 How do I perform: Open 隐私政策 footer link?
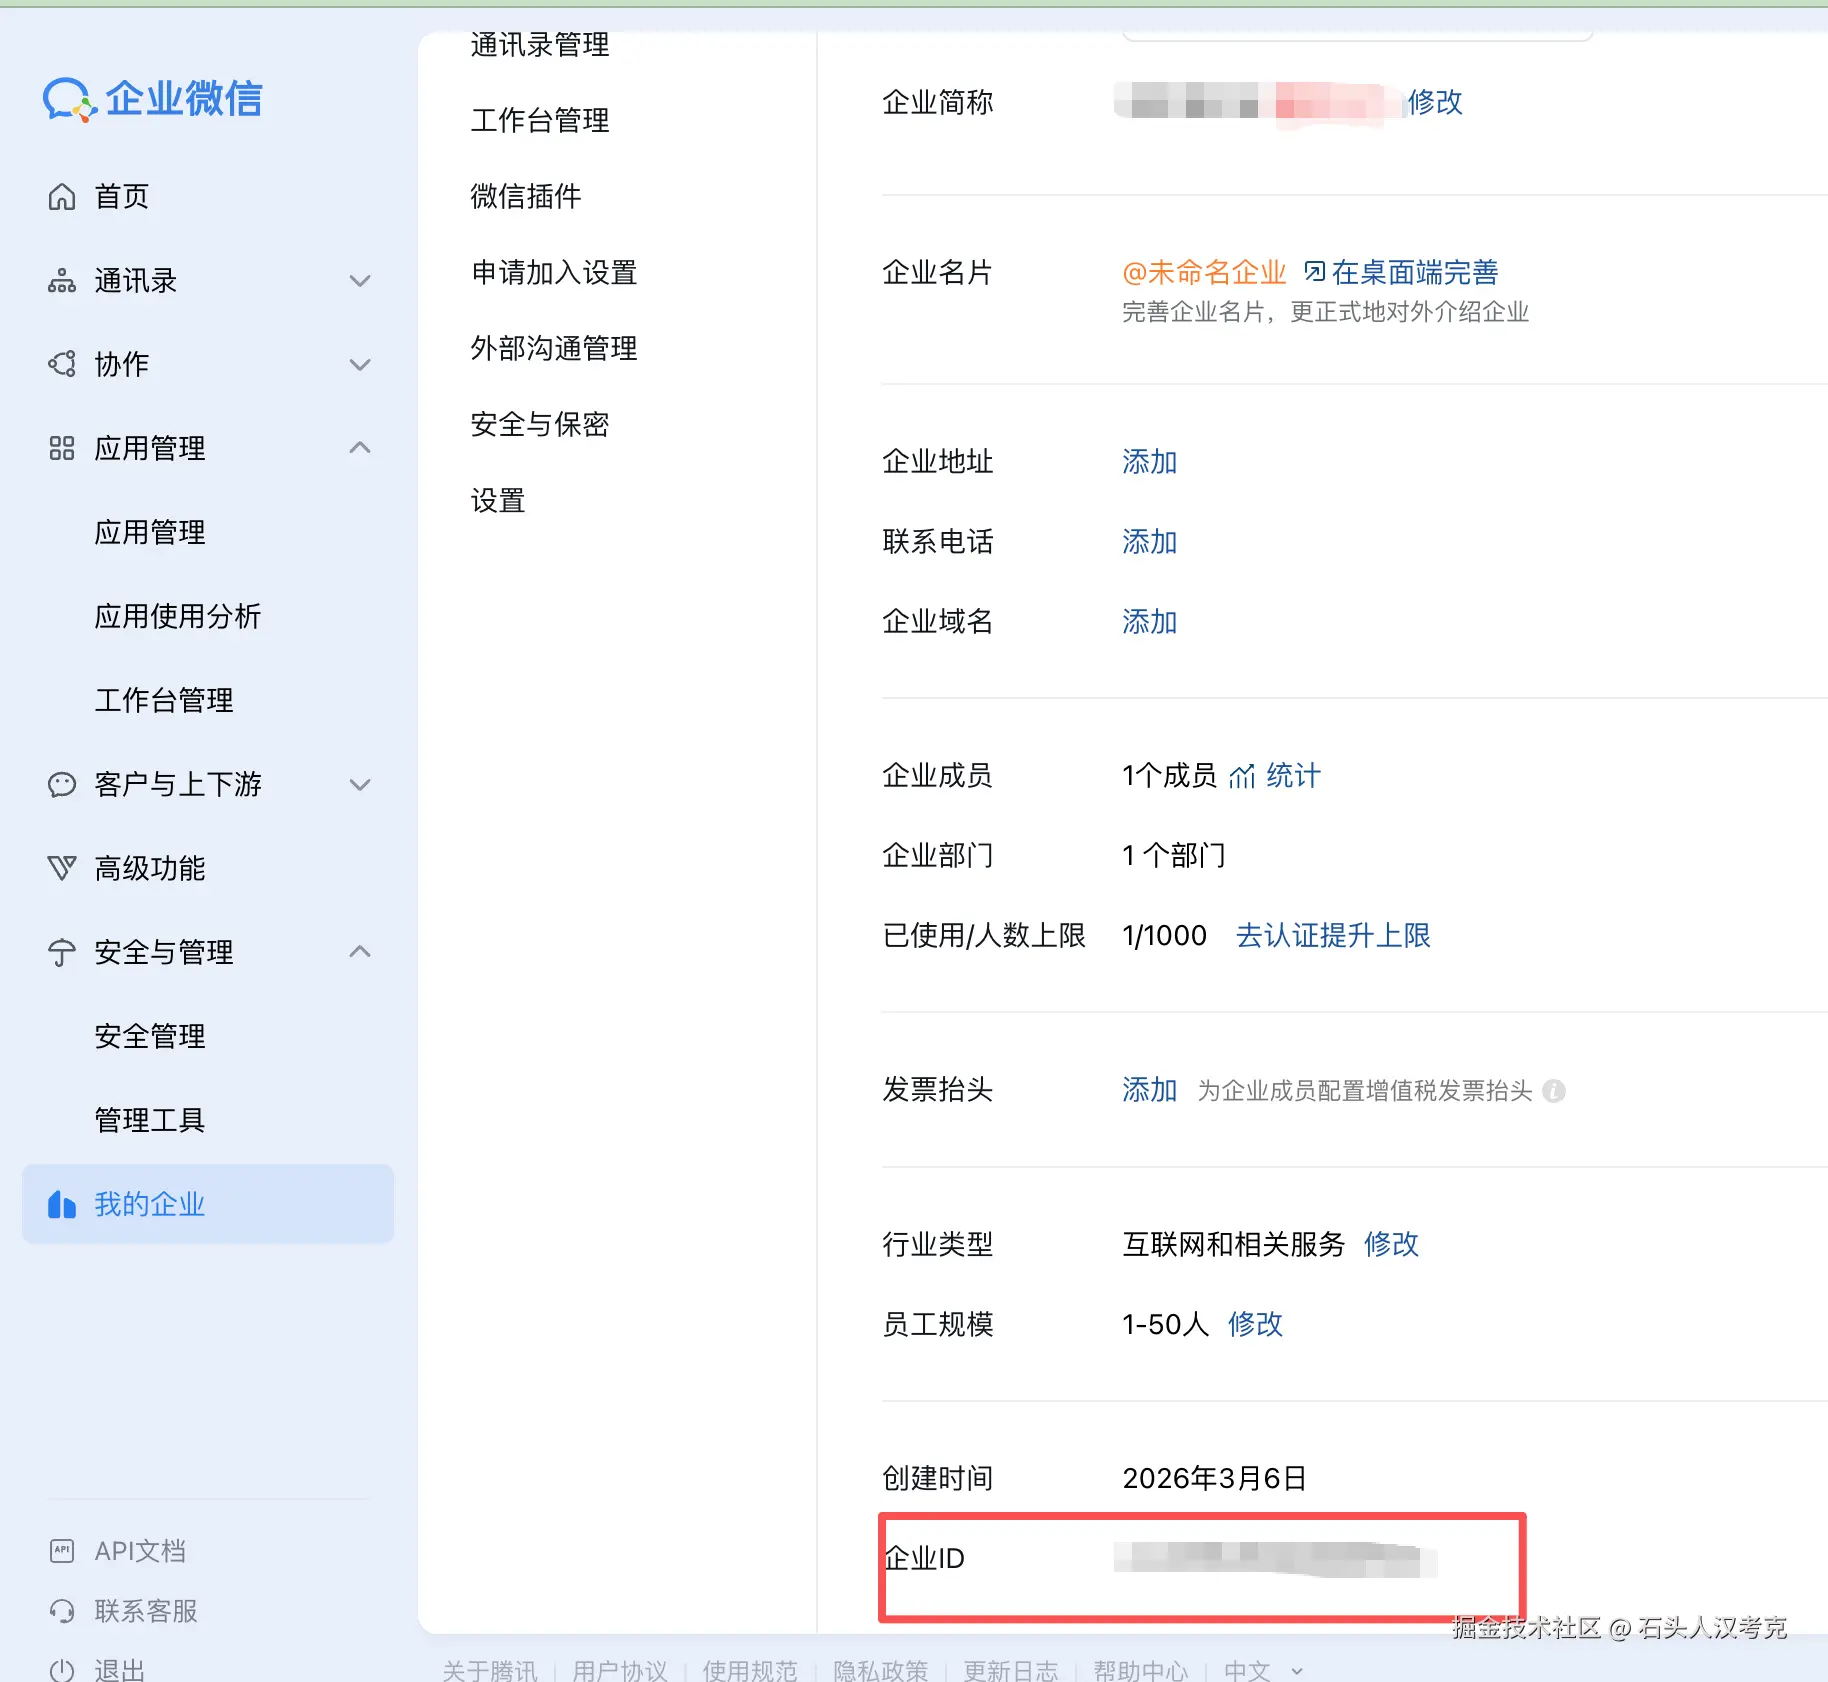point(880,1670)
